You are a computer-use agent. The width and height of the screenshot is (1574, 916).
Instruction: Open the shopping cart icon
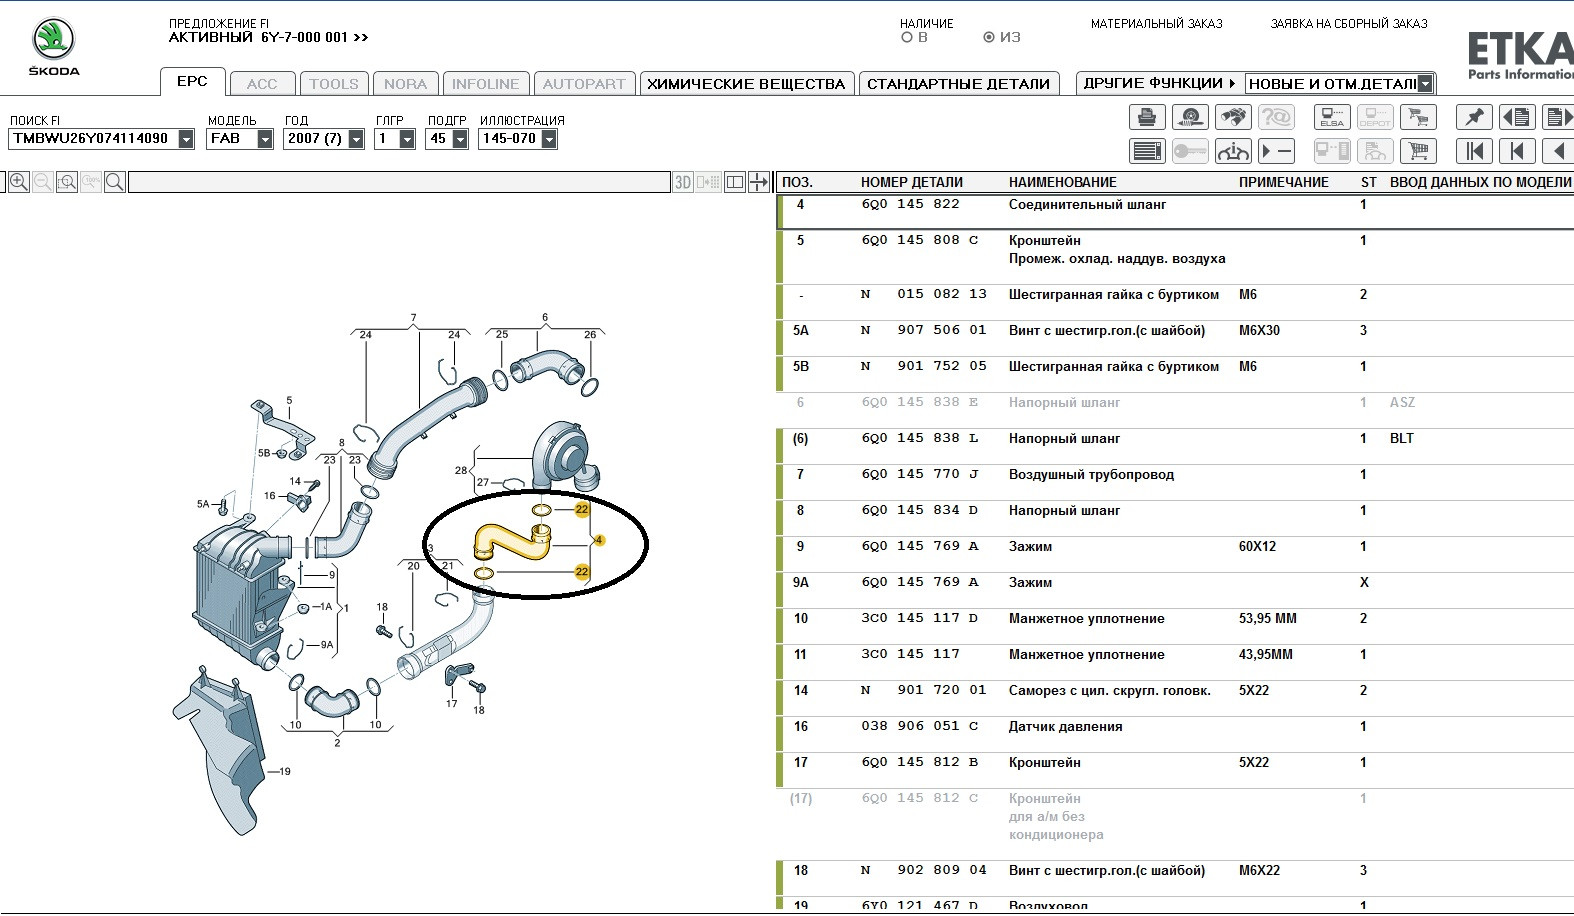pos(1418,151)
